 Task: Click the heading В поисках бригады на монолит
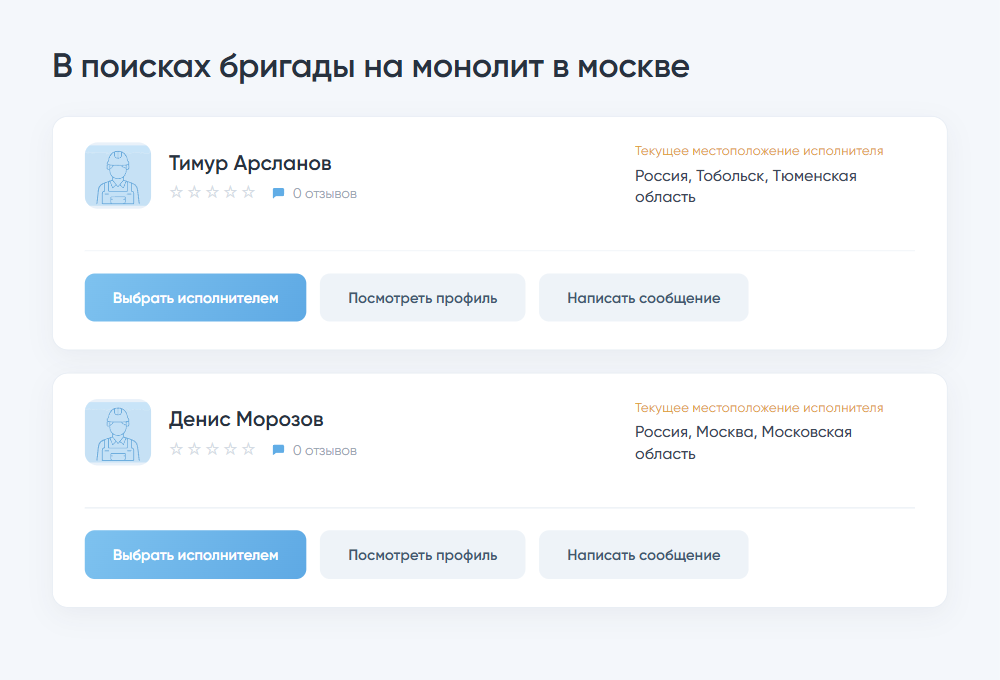(371, 68)
